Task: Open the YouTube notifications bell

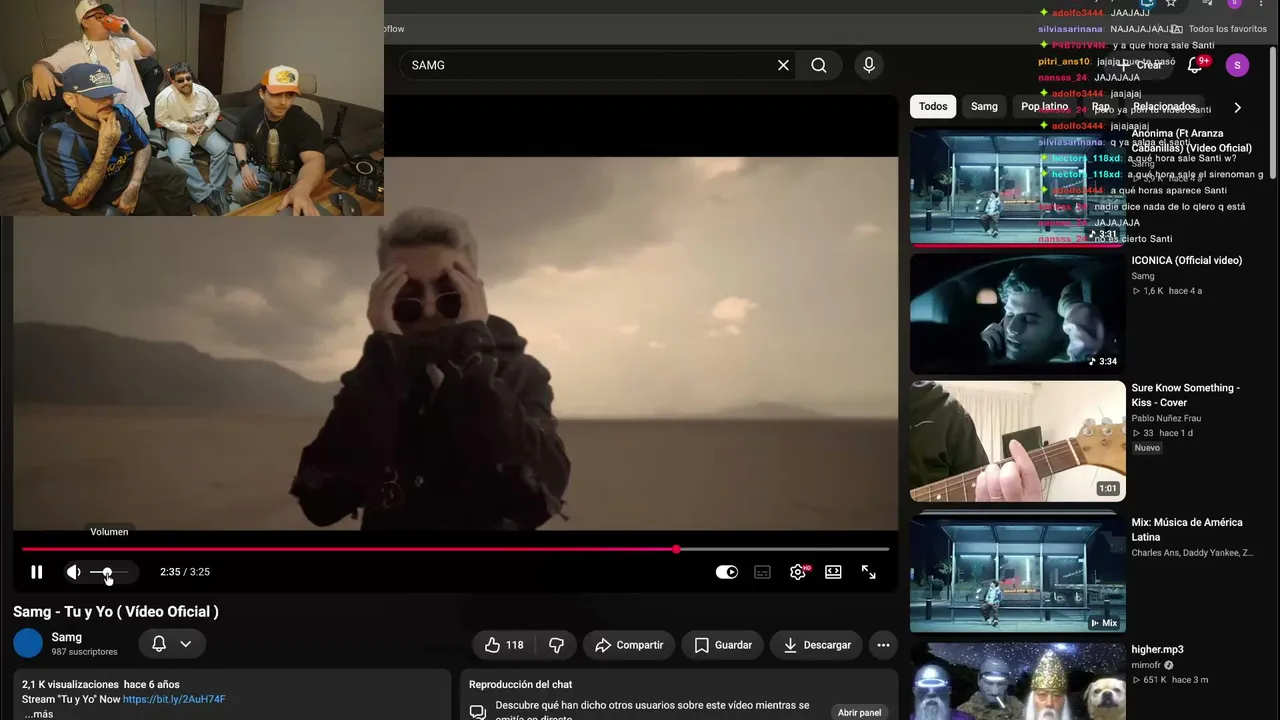Action: (x=1195, y=65)
